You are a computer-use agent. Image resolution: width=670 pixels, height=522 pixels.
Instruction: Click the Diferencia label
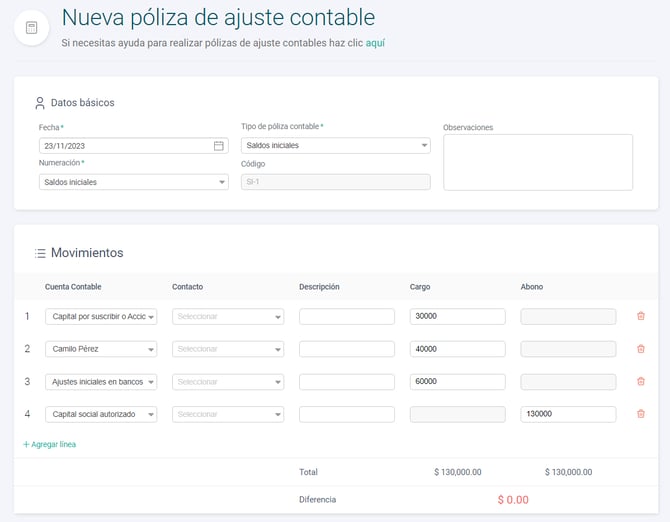[317, 499]
